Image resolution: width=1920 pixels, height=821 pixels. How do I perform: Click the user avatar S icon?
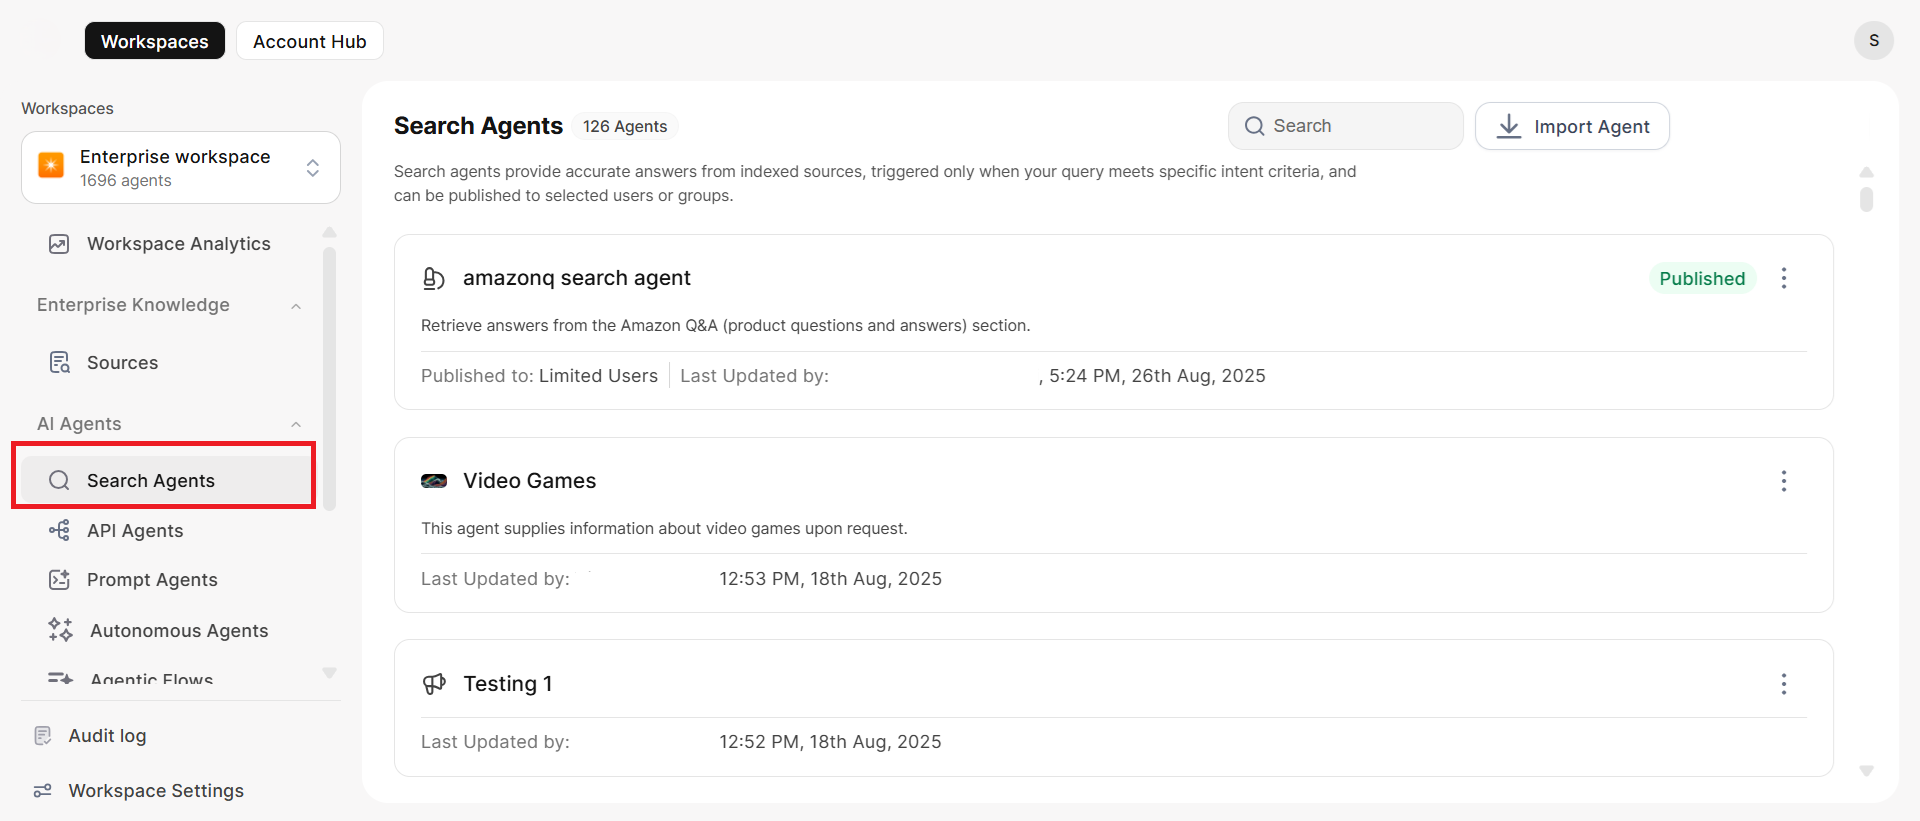tap(1873, 41)
